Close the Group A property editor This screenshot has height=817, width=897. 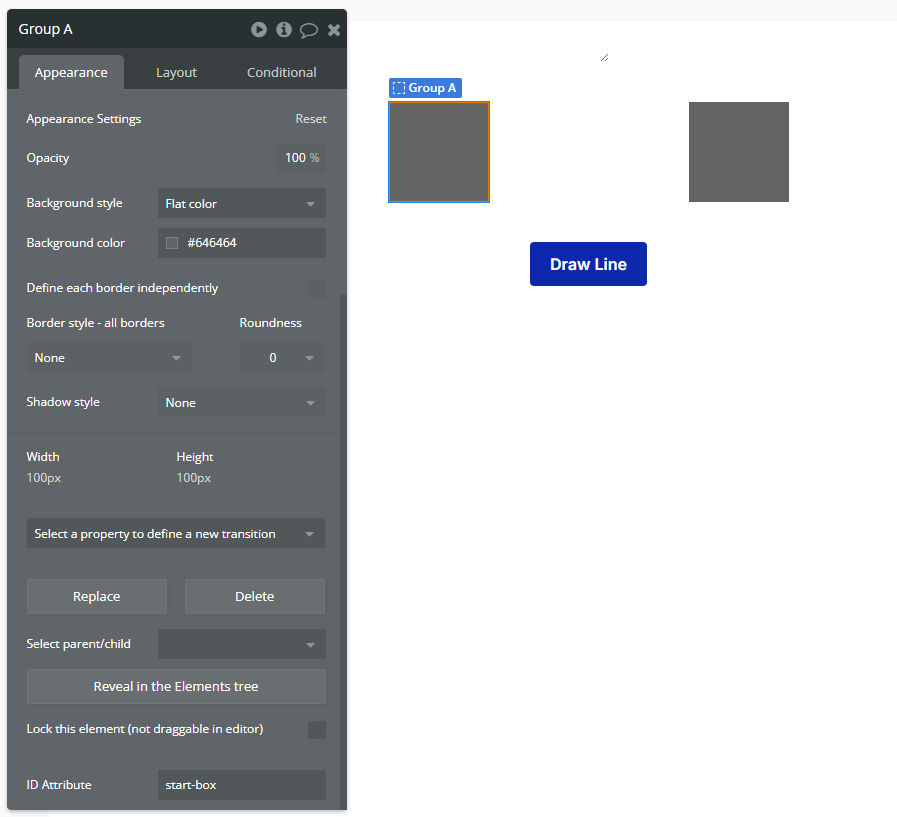click(x=334, y=30)
